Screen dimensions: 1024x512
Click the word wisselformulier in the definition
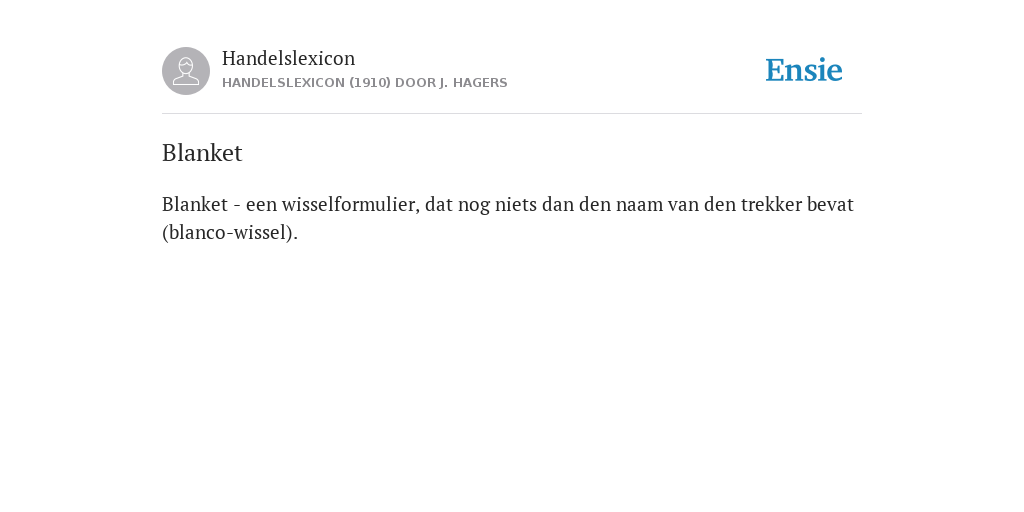(349, 204)
